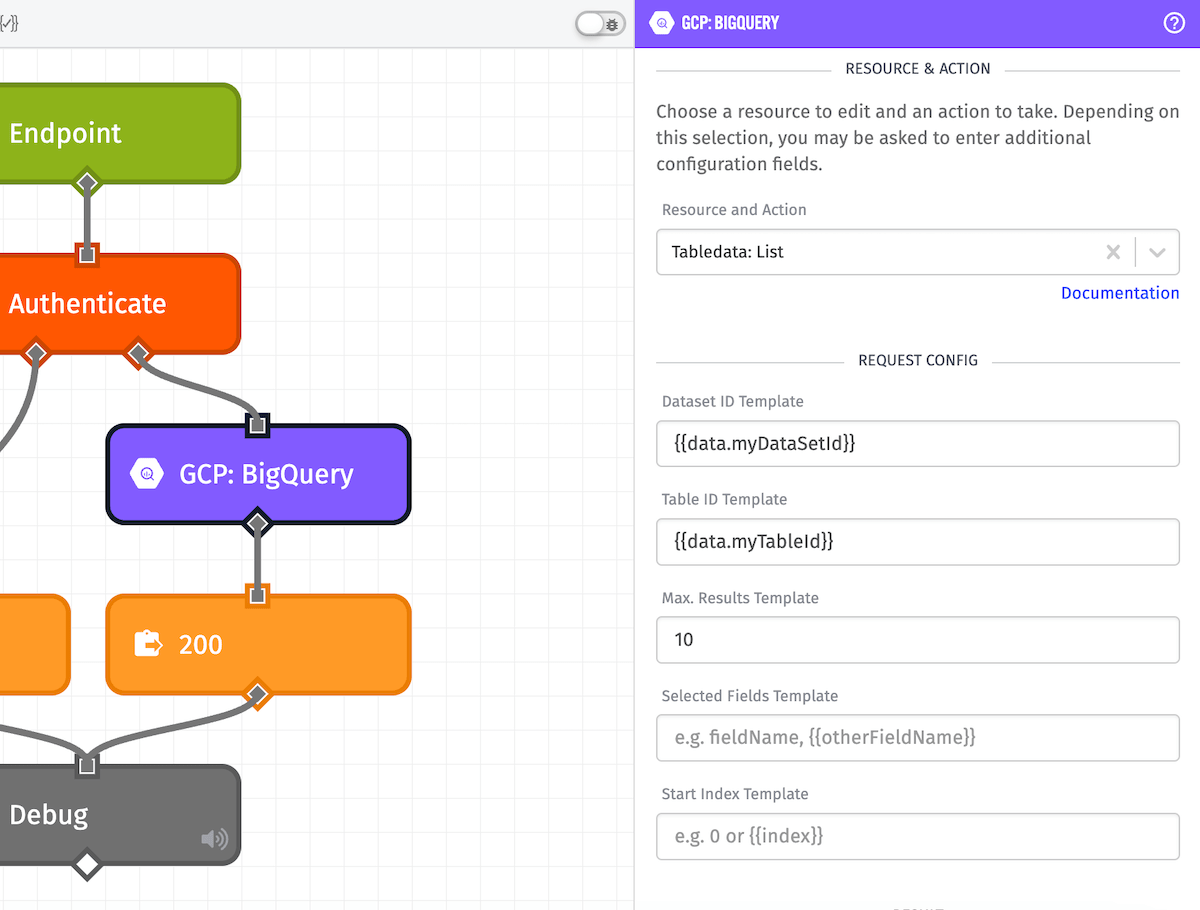Click the BigQuery icon on the GCP node
The image size is (1200, 910).
[x=148, y=474]
